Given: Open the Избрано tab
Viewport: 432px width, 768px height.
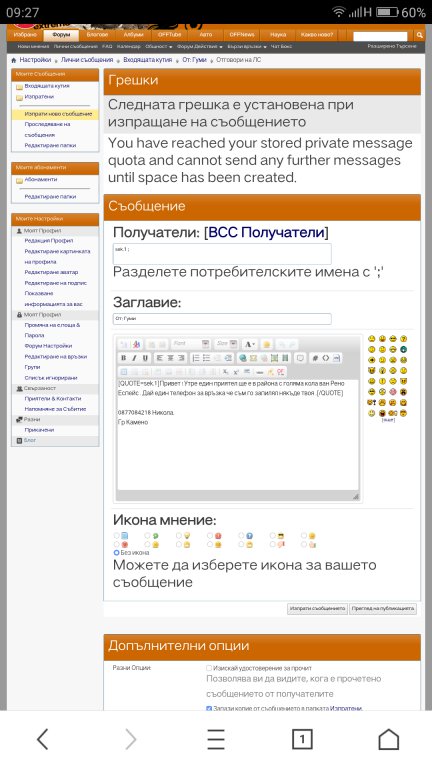Looking at the screenshot, I should 25,35.
